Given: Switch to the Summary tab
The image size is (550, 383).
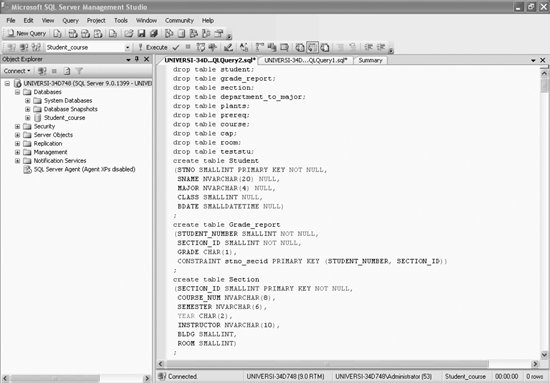Looking at the screenshot, I should click(370, 60).
